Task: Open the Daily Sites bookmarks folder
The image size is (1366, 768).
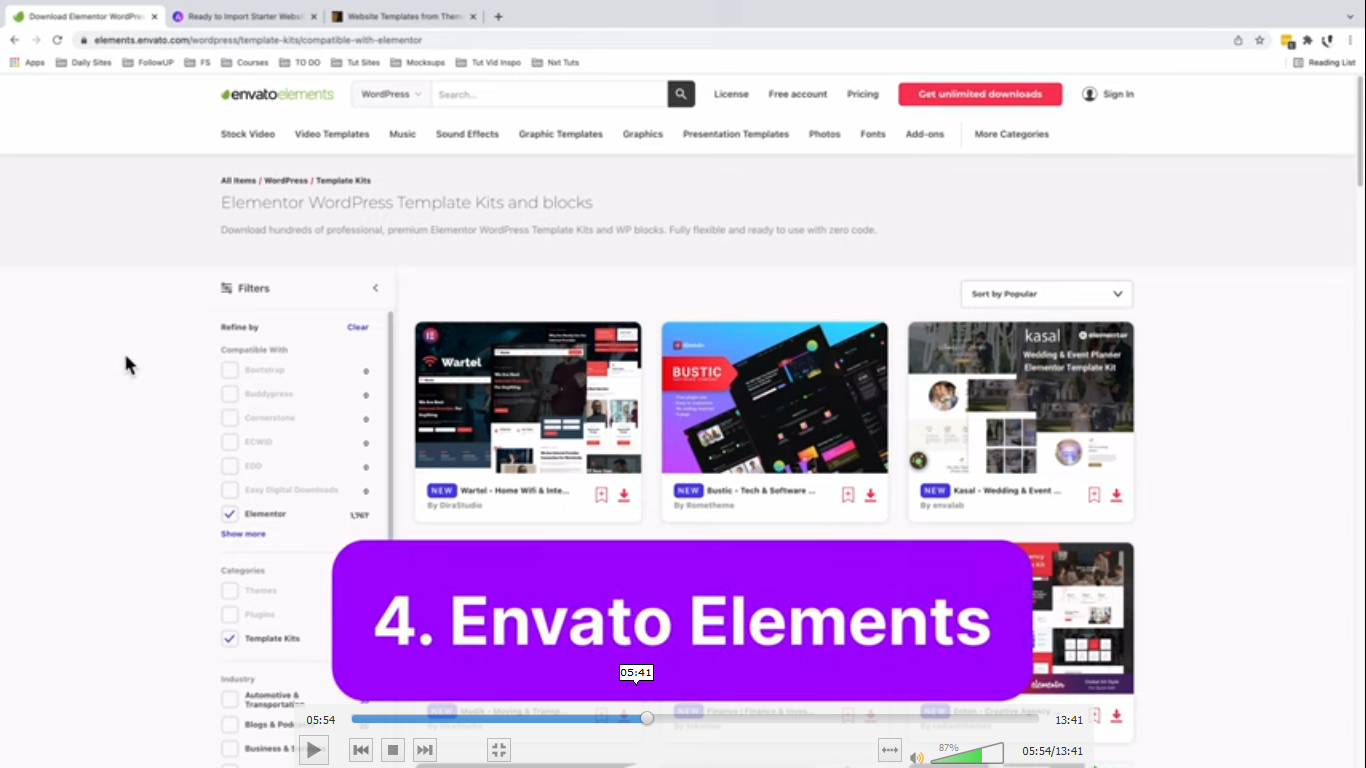Action: pyautogui.click(x=84, y=62)
